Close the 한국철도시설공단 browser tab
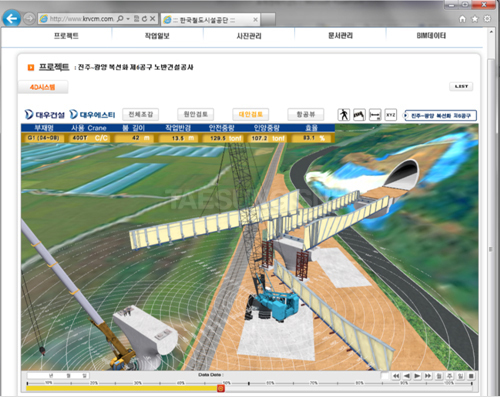 coord(255,20)
